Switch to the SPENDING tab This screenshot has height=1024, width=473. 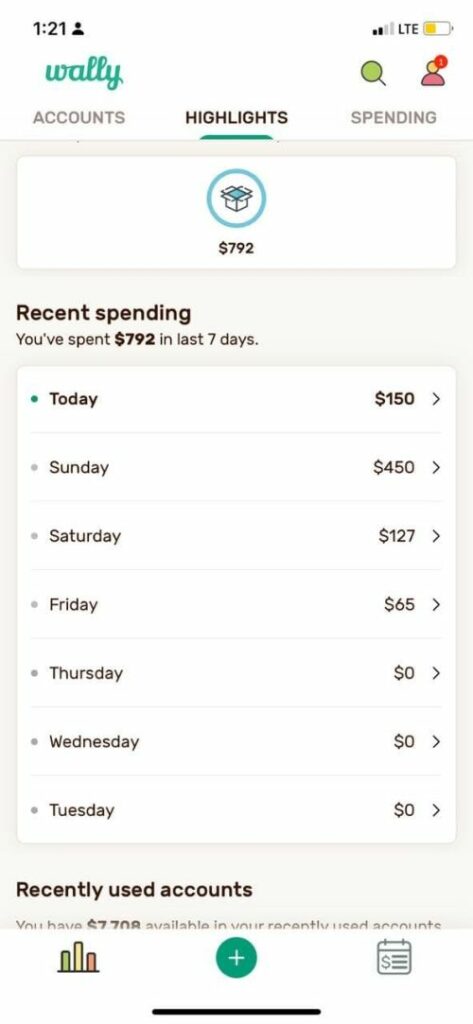tap(393, 118)
